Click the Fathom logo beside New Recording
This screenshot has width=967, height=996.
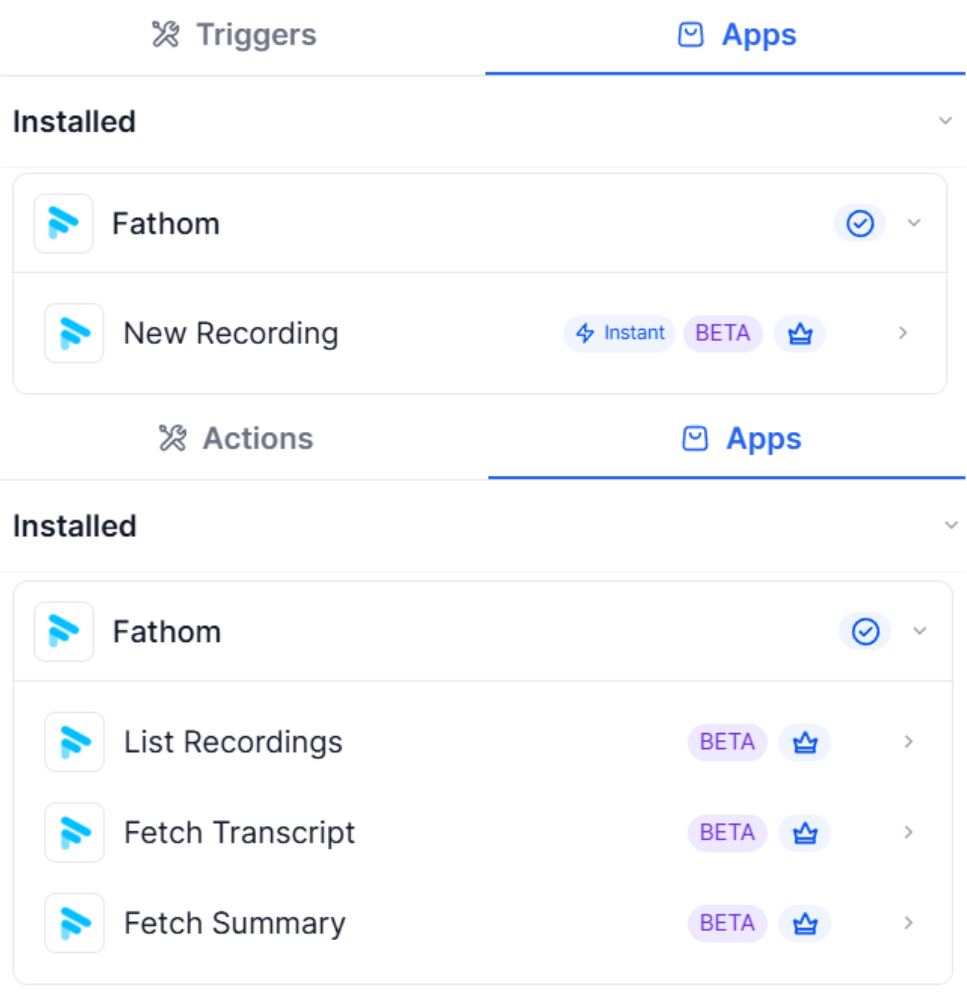74,333
